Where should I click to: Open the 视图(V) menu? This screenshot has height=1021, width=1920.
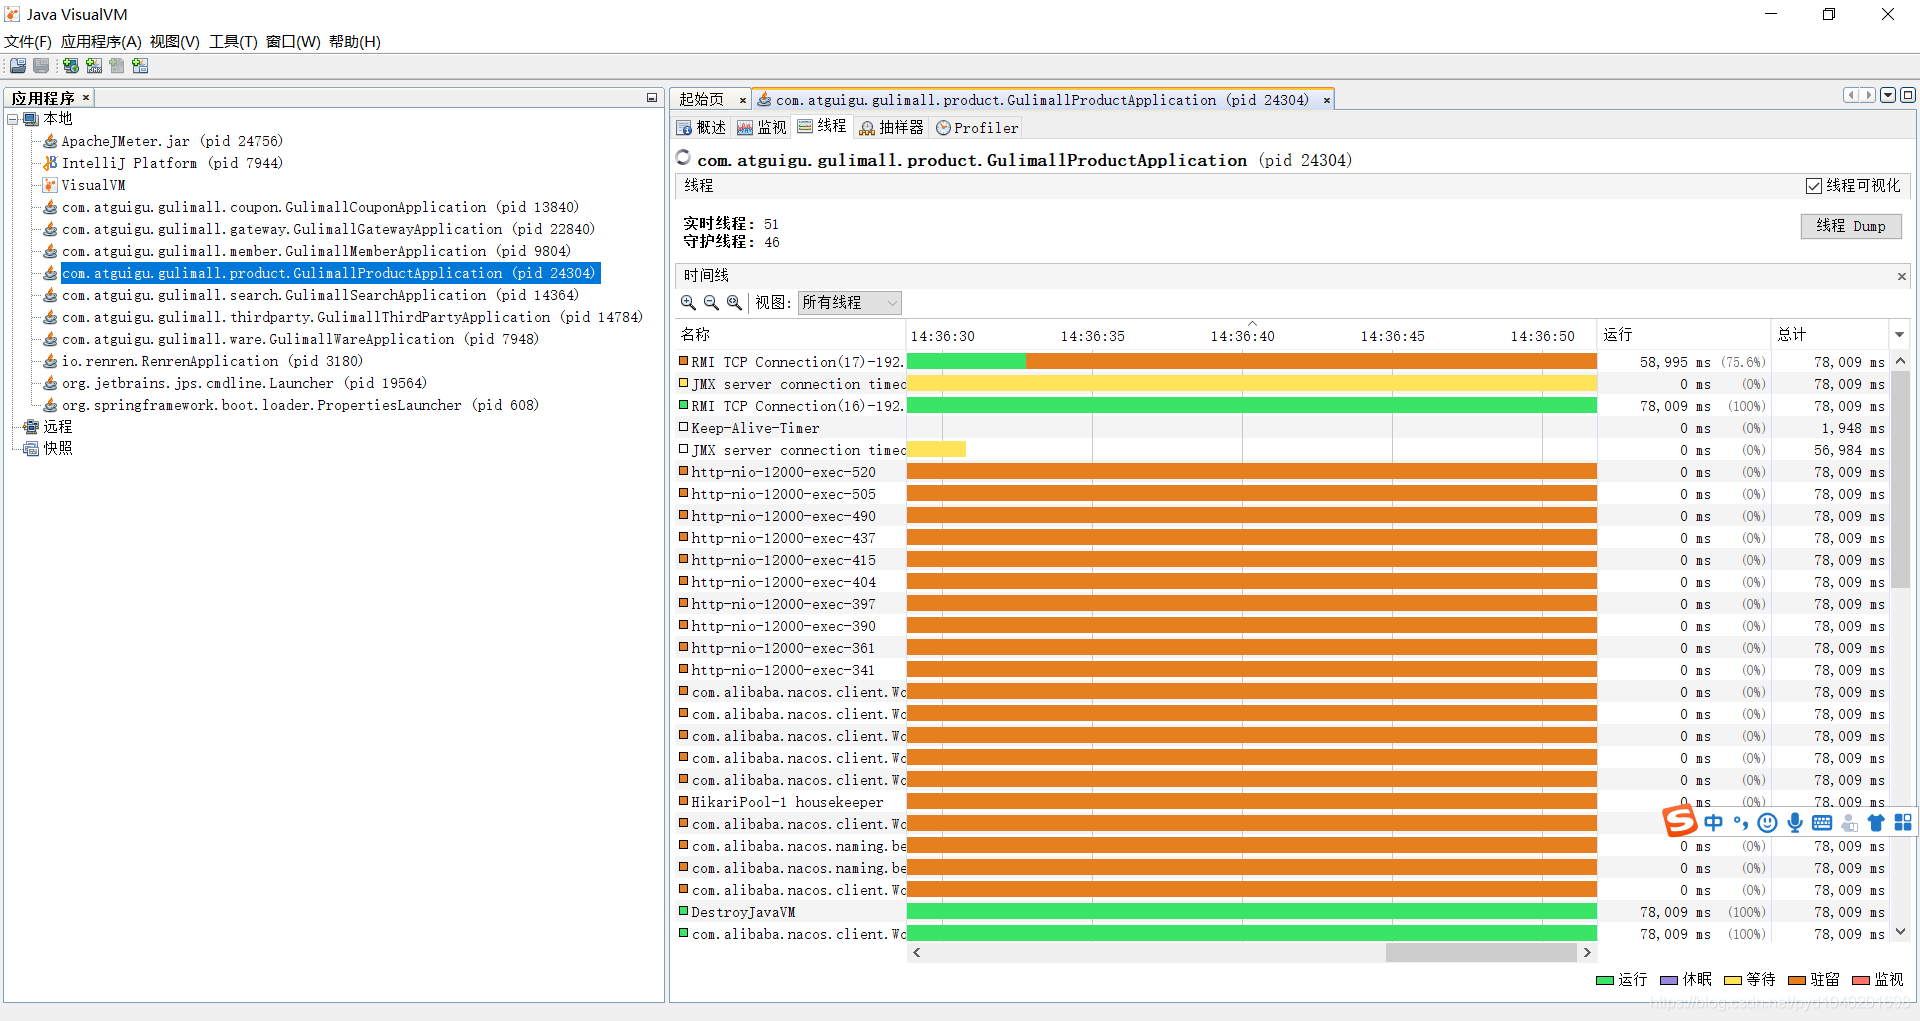coord(175,41)
